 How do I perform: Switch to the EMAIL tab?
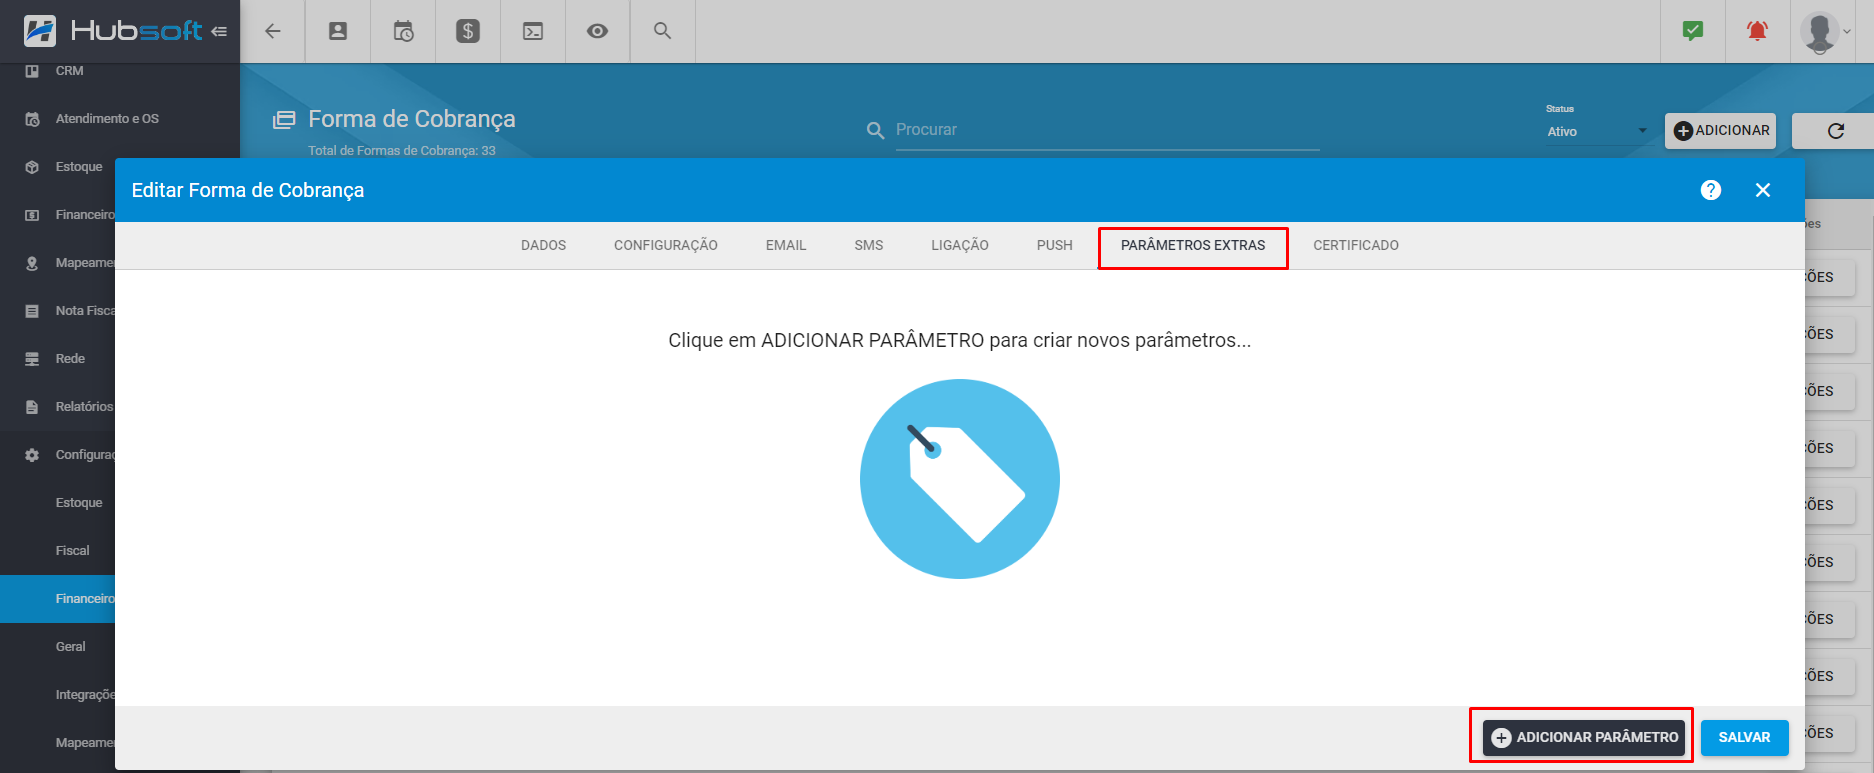point(786,245)
